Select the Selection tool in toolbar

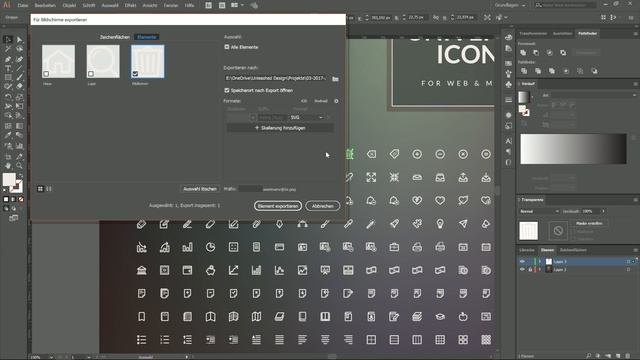pos(7,40)
